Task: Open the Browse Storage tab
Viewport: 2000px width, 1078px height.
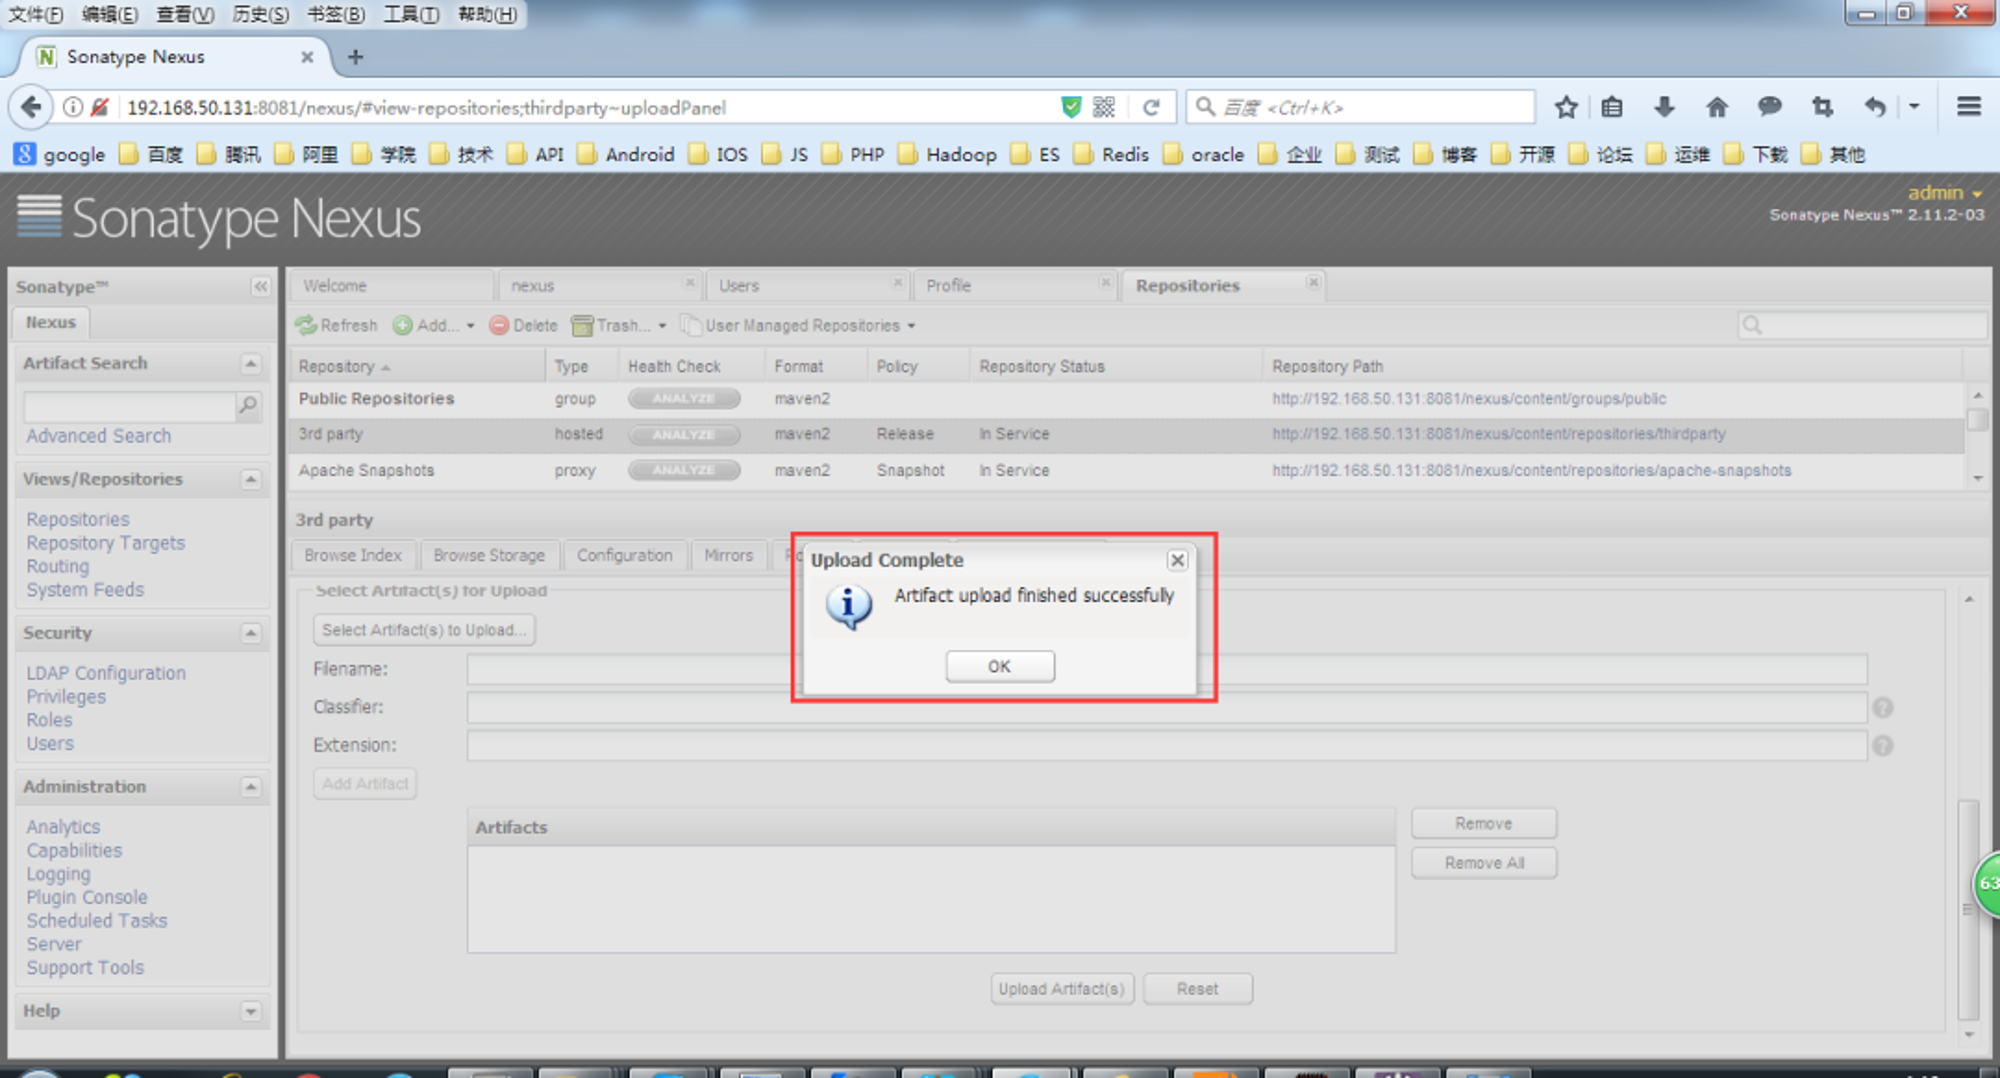Action: (489, 555)
